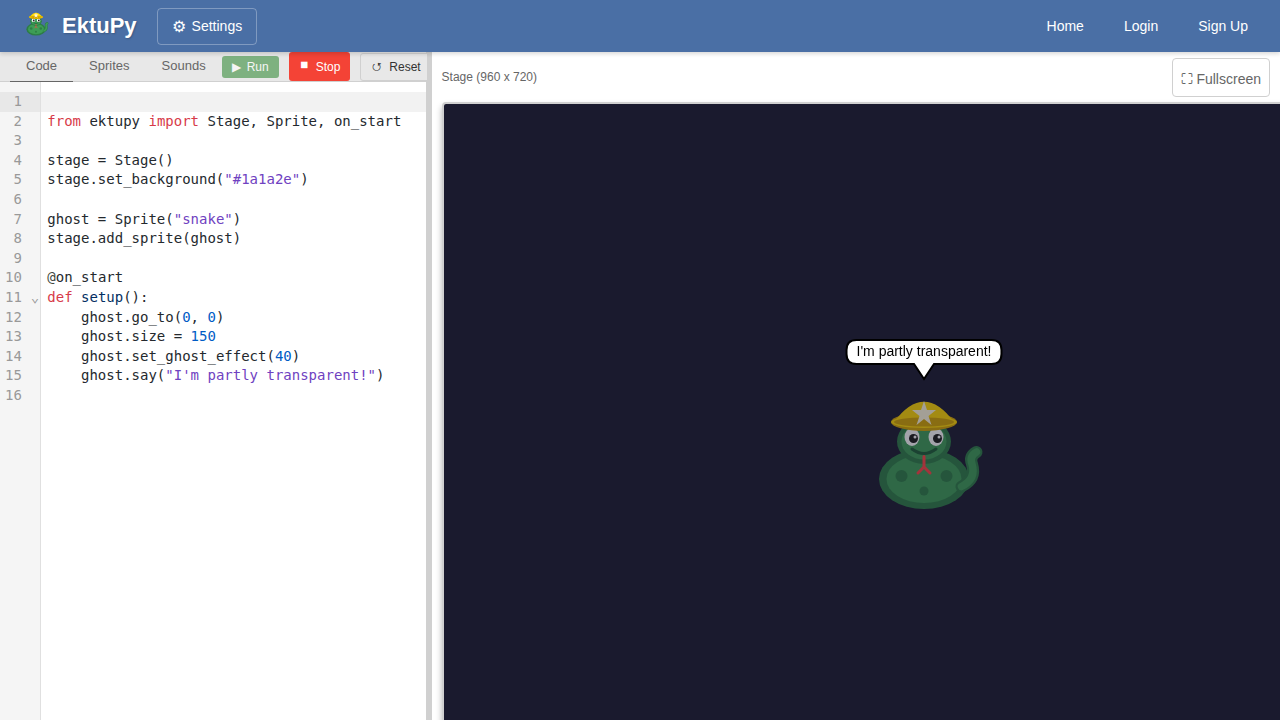This screenshot has height=720, width=1280.
Task: Open the Sounds tab
Action: click(x=183, y=66)
